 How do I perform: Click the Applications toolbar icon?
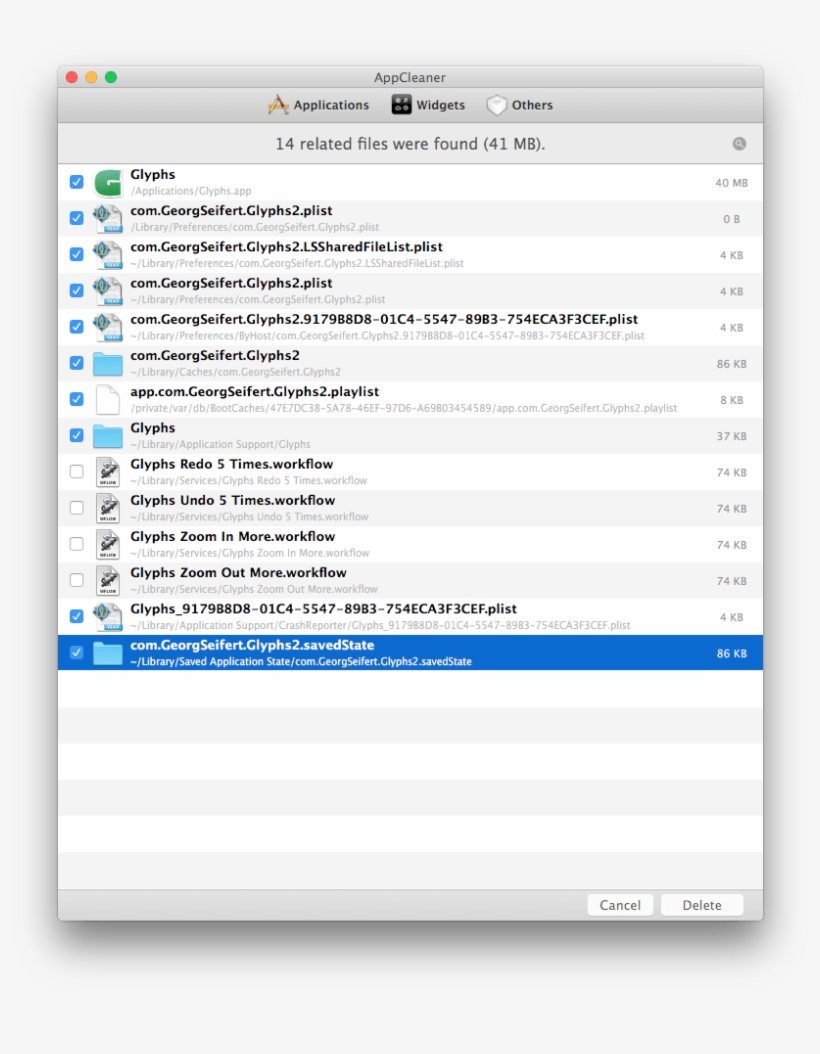[278, 105]
